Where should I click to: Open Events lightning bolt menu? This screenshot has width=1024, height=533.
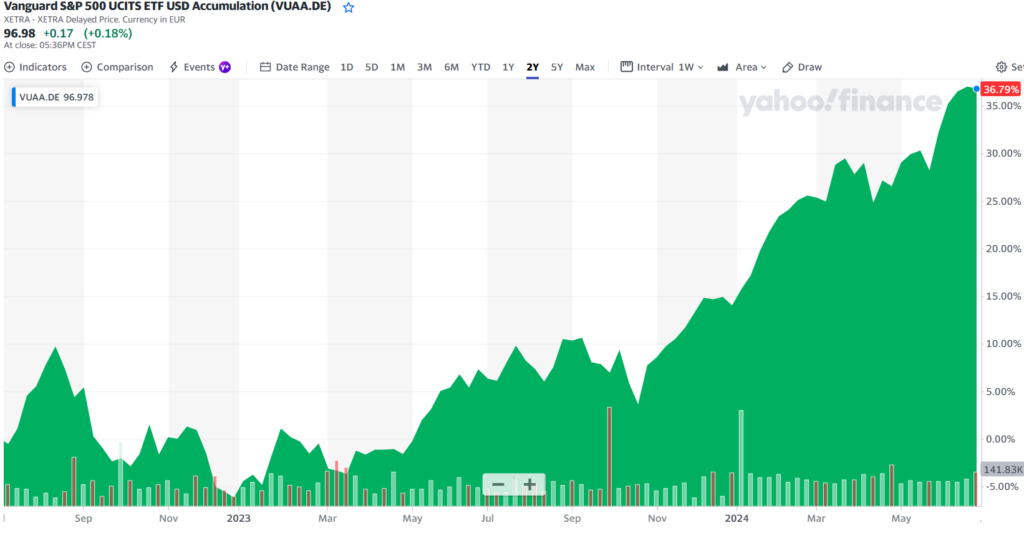coord(174,67)
